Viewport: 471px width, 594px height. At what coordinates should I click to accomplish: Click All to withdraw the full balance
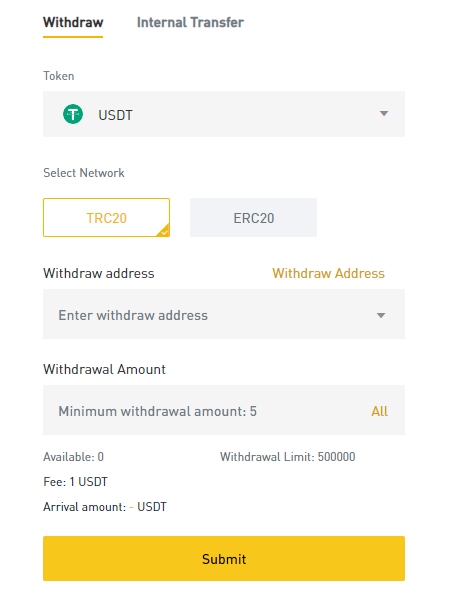(379, 411)
